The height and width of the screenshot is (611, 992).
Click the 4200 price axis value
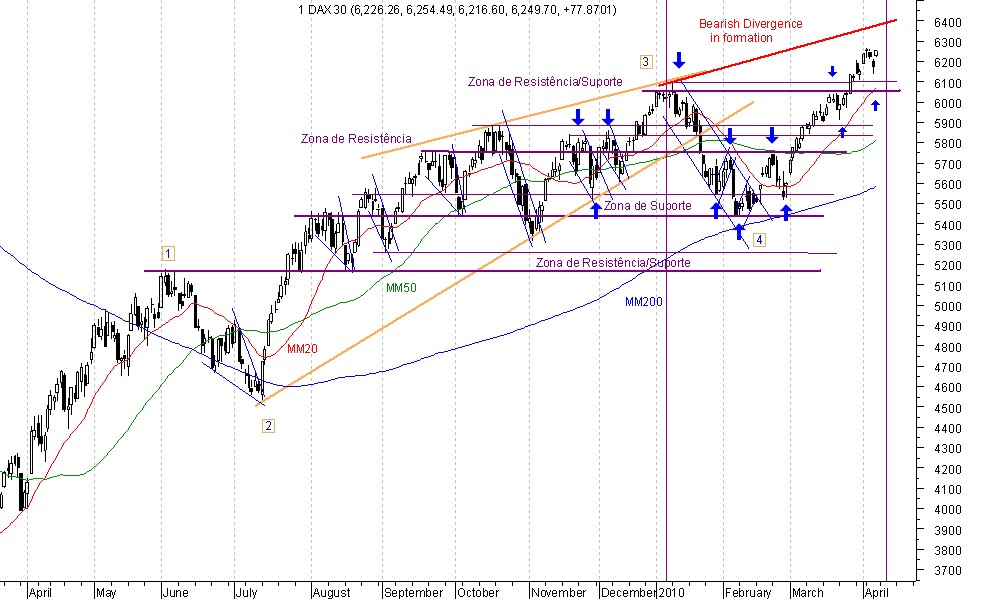[948, 469]
